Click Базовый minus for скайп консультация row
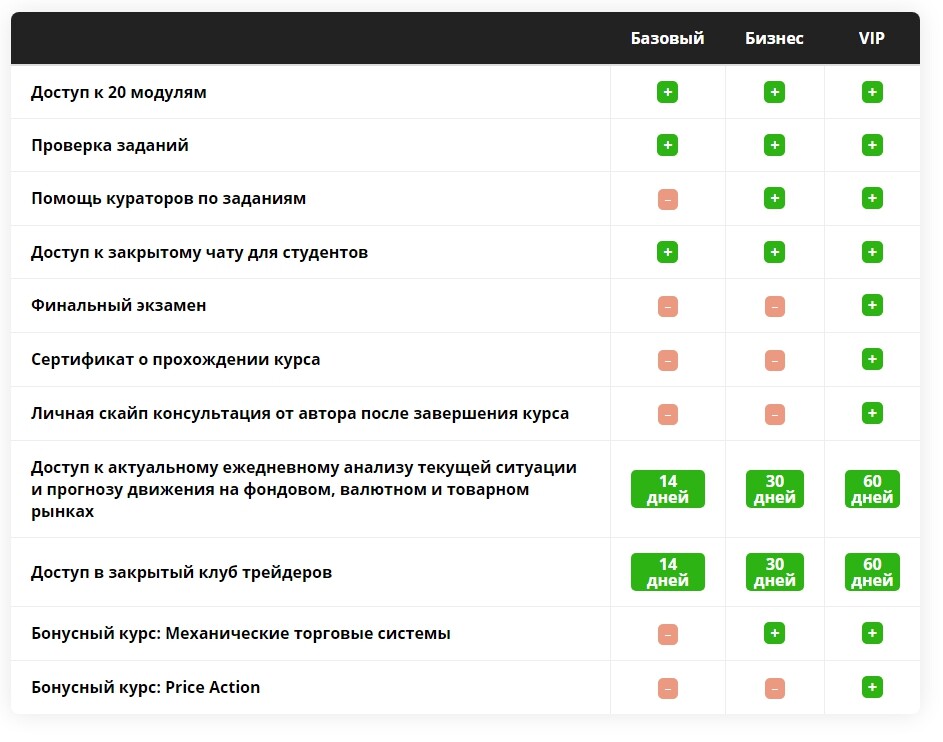This screenshot has width=943, height=742. tap(668, 414)
